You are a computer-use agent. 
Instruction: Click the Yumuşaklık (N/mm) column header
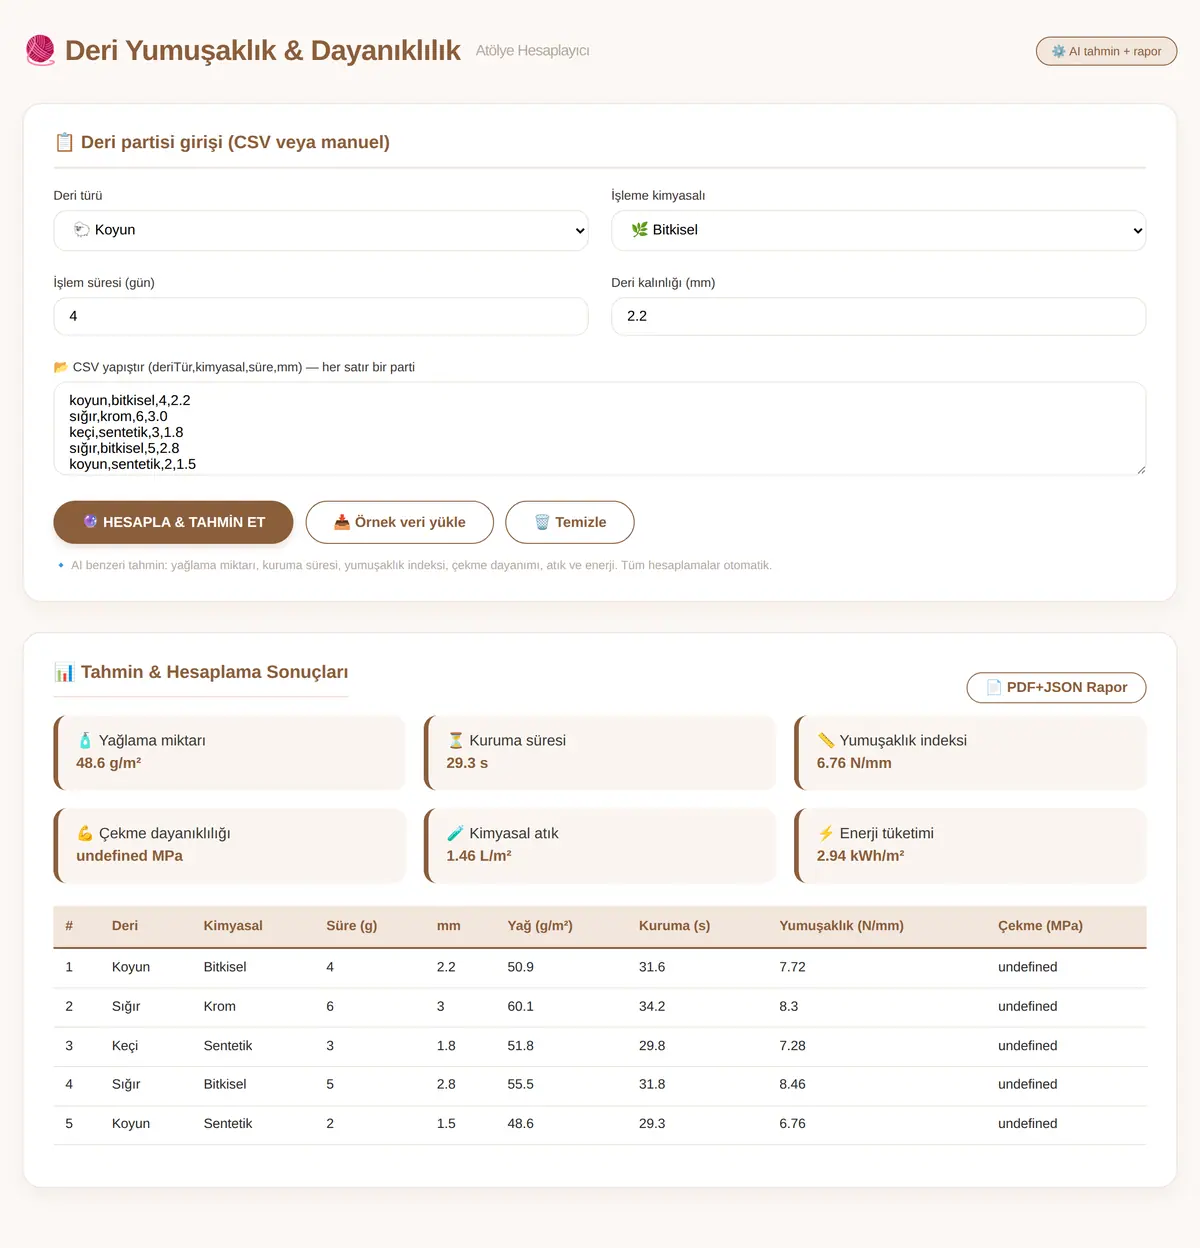(842, 926)
